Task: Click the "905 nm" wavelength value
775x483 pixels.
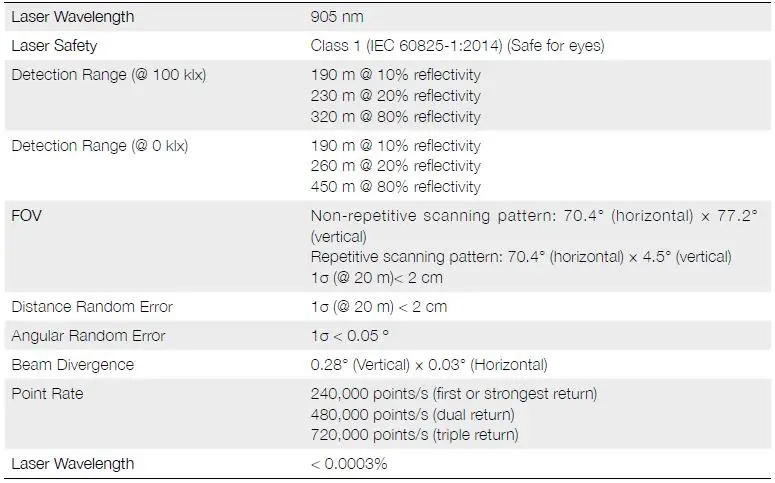Action: pyautogui.click(x=337, y=17)
